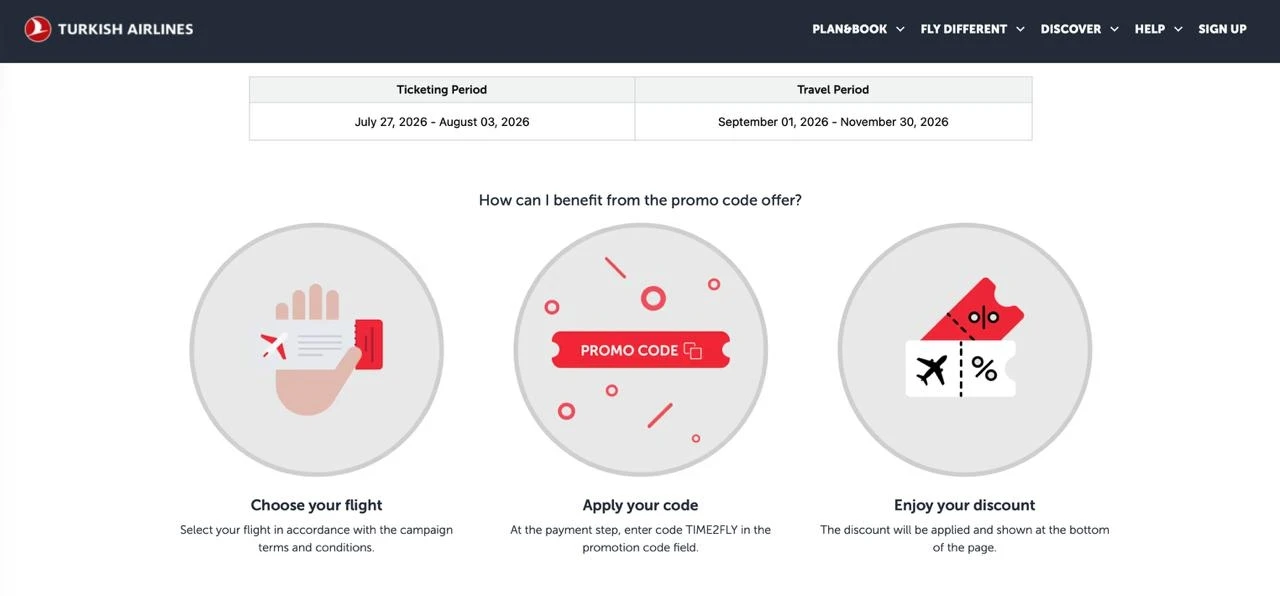Open the FLY DIFFERENT menu

[964, 29]
